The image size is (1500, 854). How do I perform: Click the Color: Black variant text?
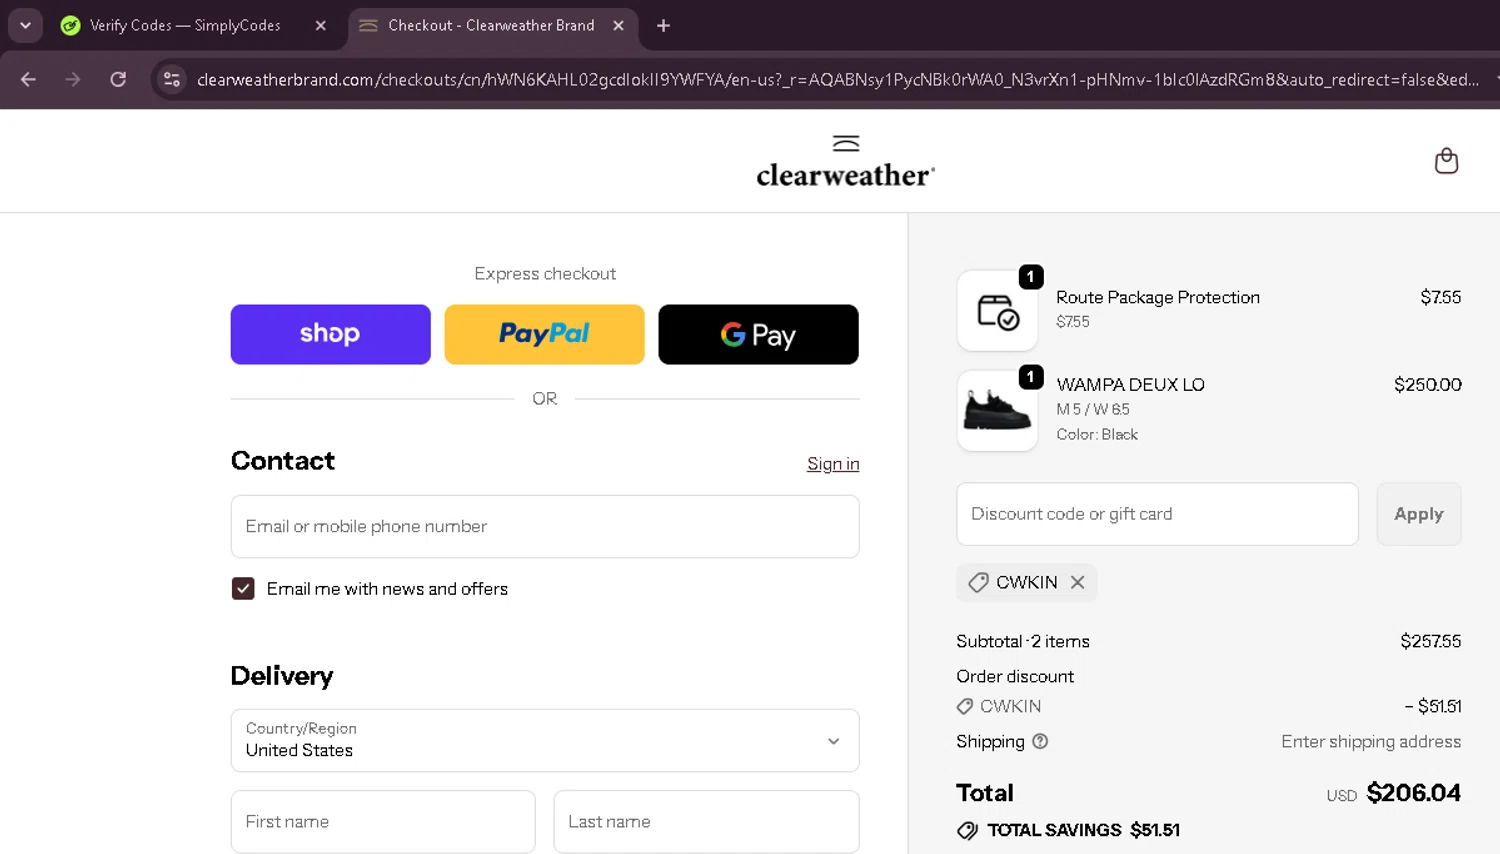pos(1097,434)
